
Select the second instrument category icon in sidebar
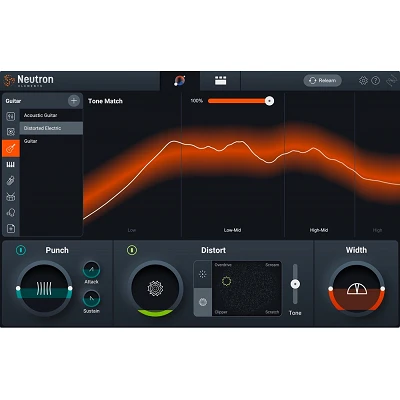point(11,132)
